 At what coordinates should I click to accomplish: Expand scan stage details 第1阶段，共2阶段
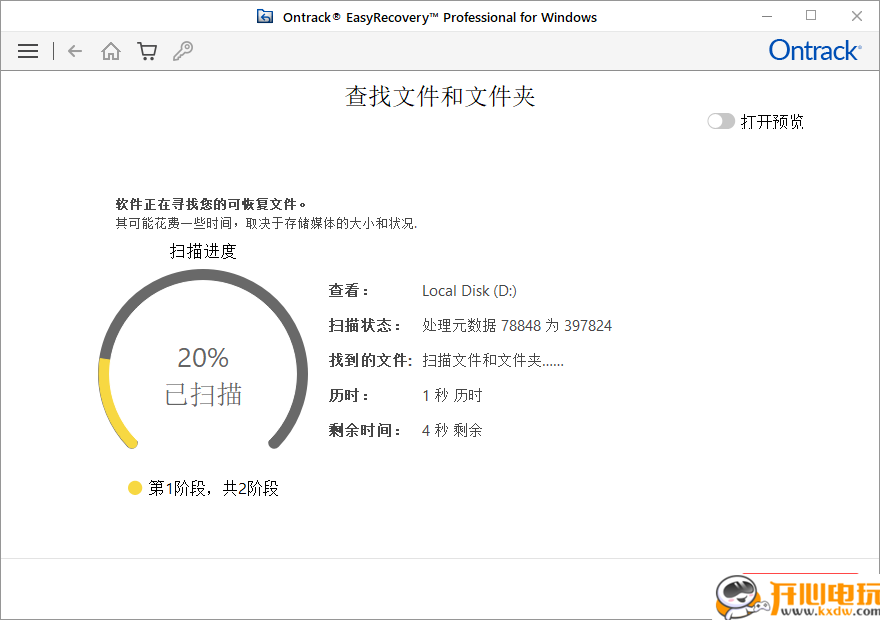[215, 488]
